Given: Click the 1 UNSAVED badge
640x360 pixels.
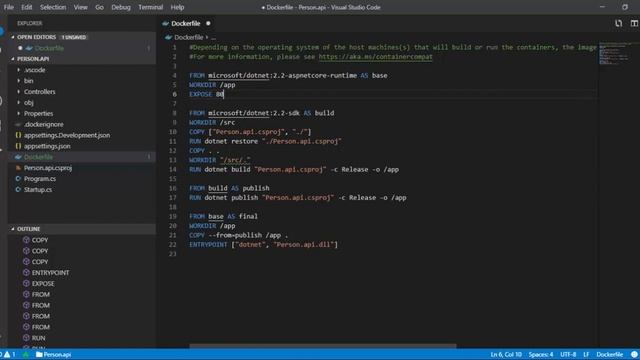Looking at the screenshot, I should pos(74,37).
